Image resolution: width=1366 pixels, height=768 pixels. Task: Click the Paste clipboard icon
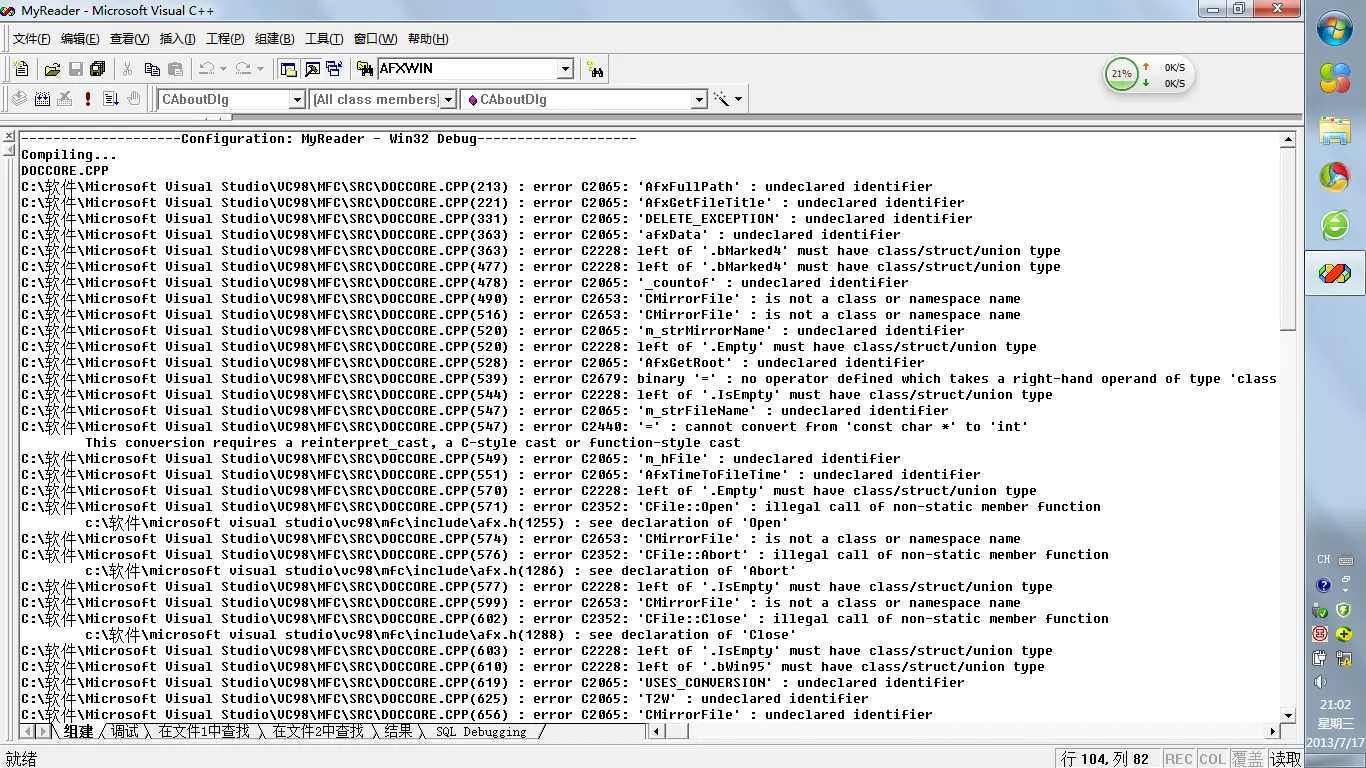tap(175, 69)
